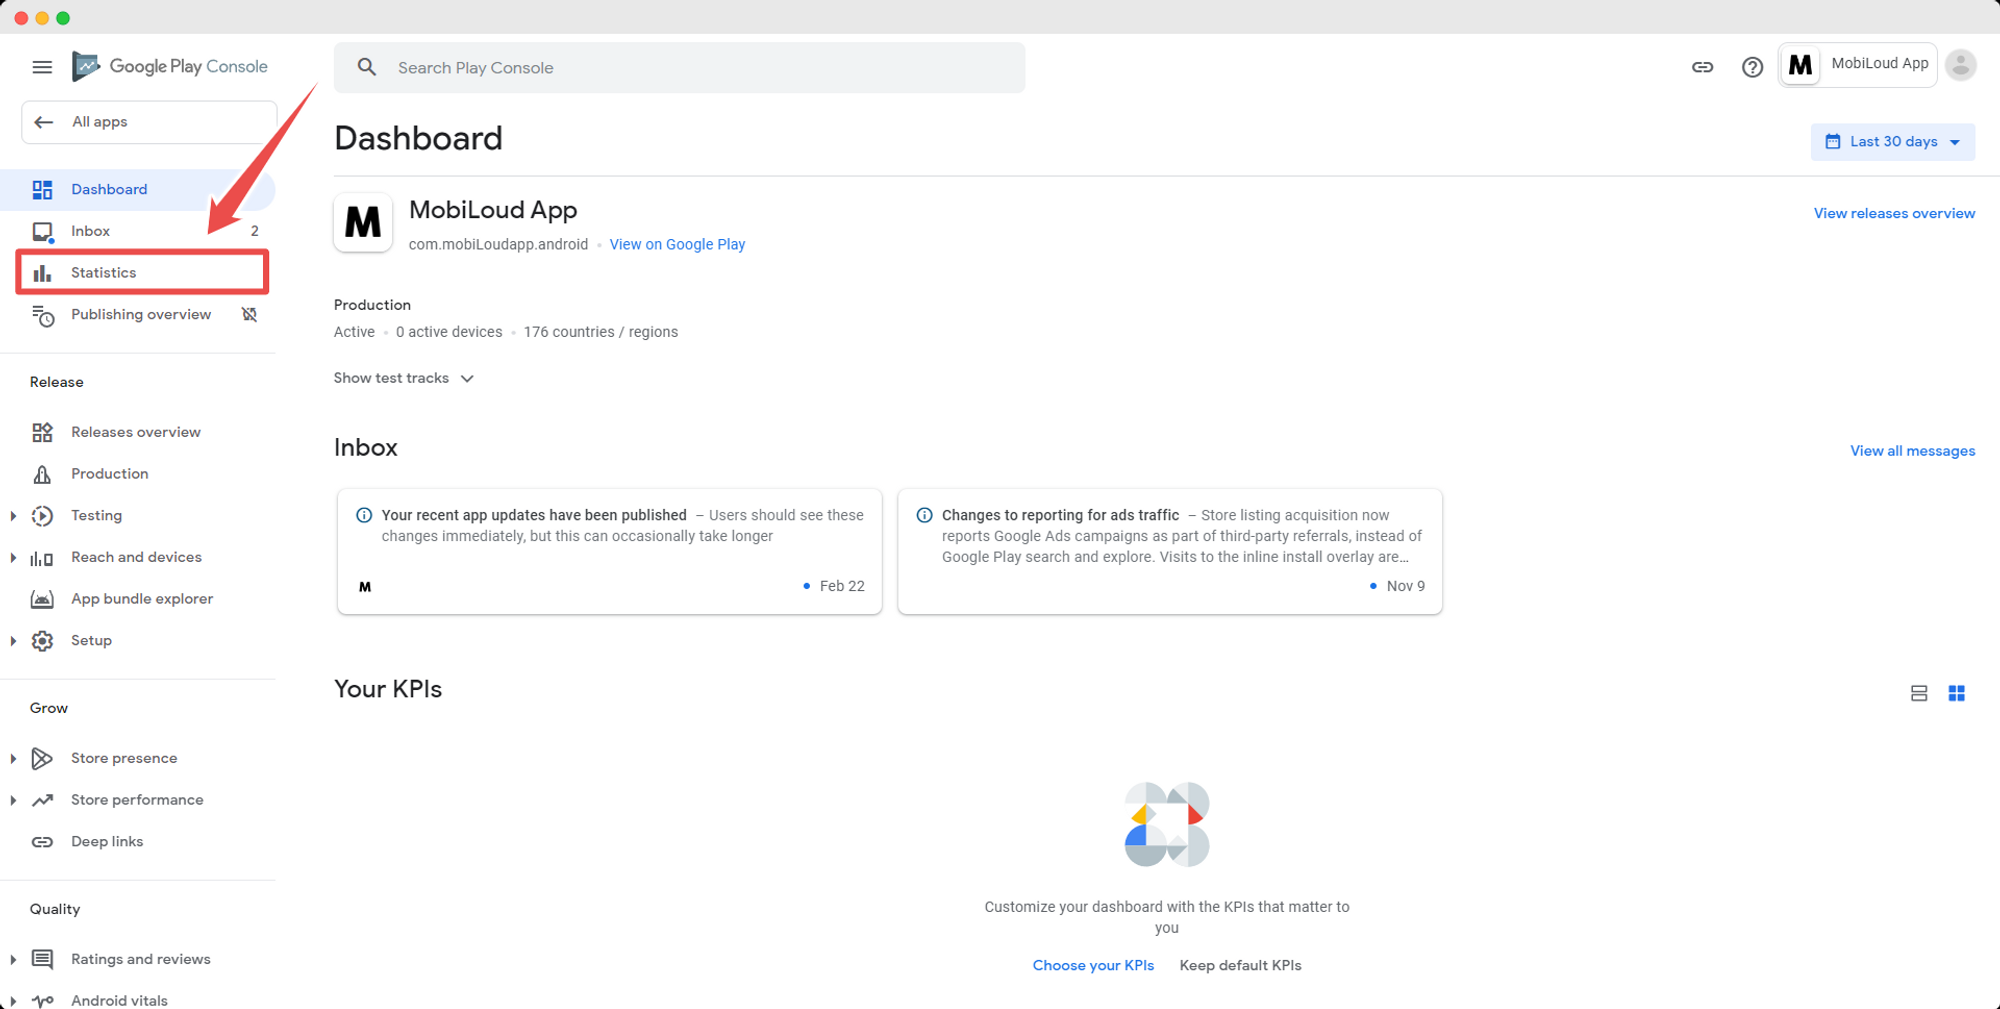Click the Inbox icon in sidebar
Screen dimensions: 2000x1009
tap(42, 232)
